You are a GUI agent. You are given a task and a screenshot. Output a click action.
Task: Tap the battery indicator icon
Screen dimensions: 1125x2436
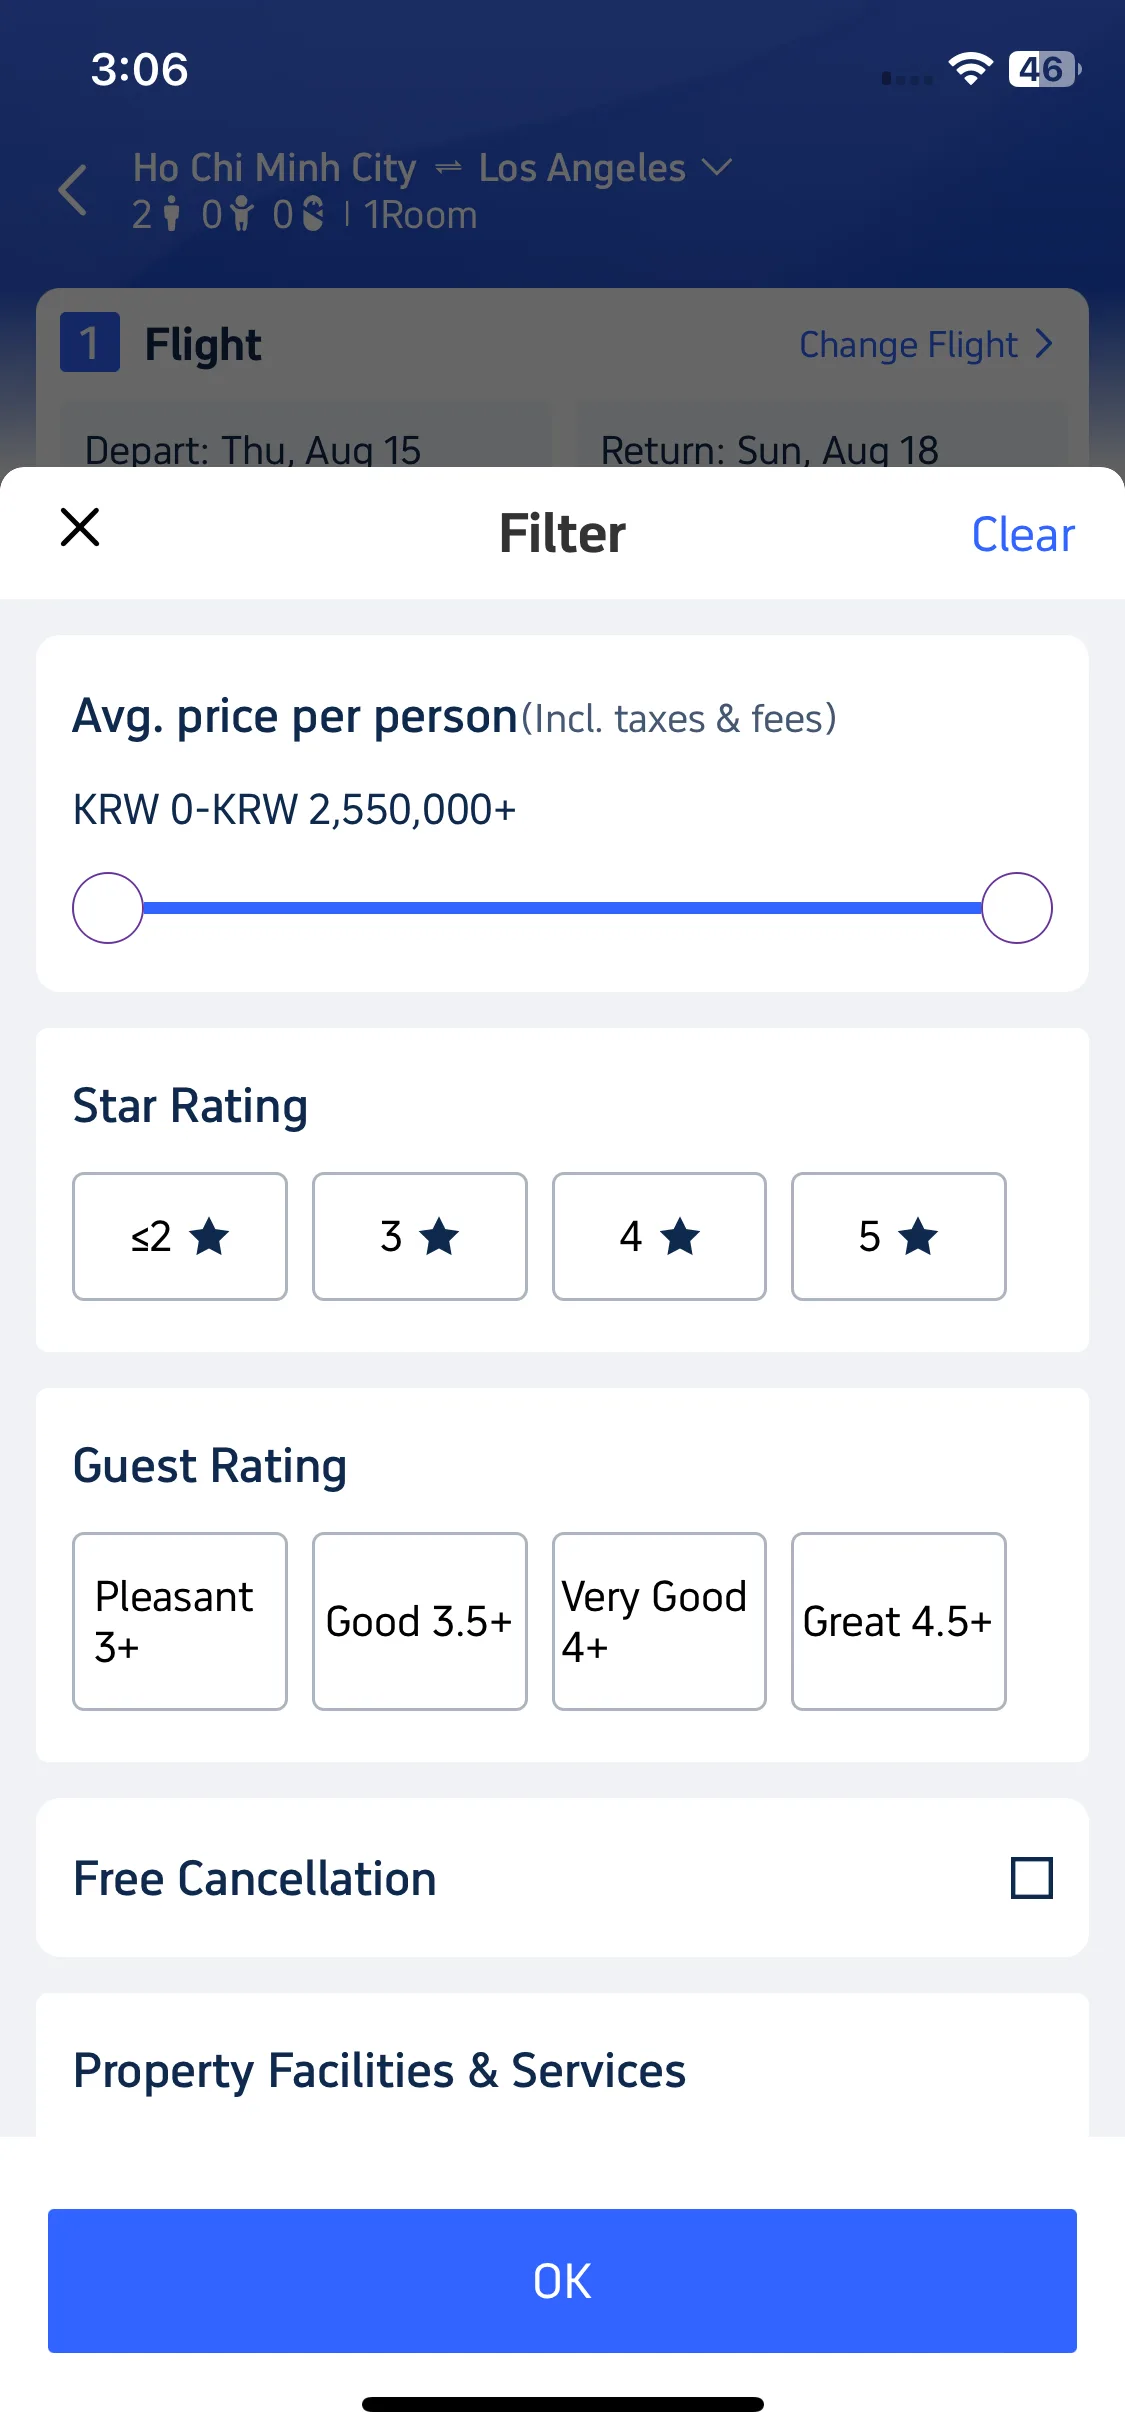1045,69
